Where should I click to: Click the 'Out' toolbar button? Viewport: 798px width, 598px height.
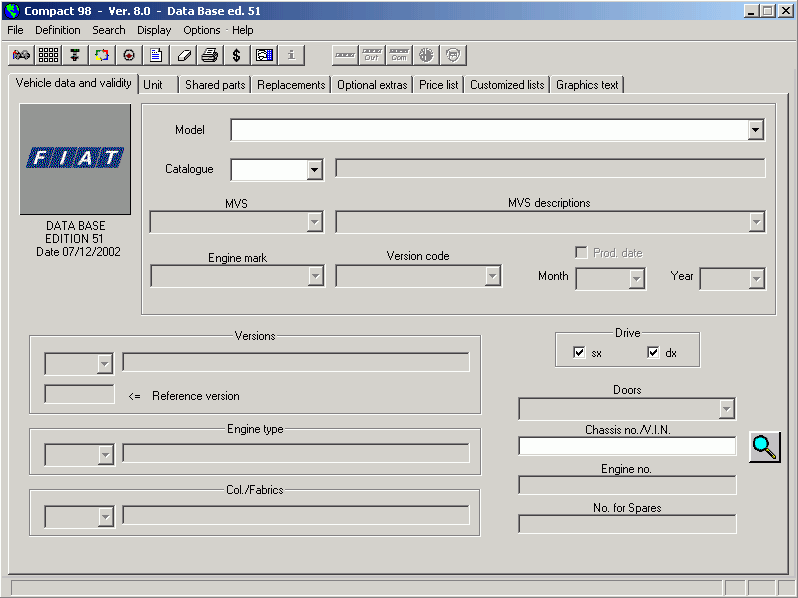(x=372, y=55)
